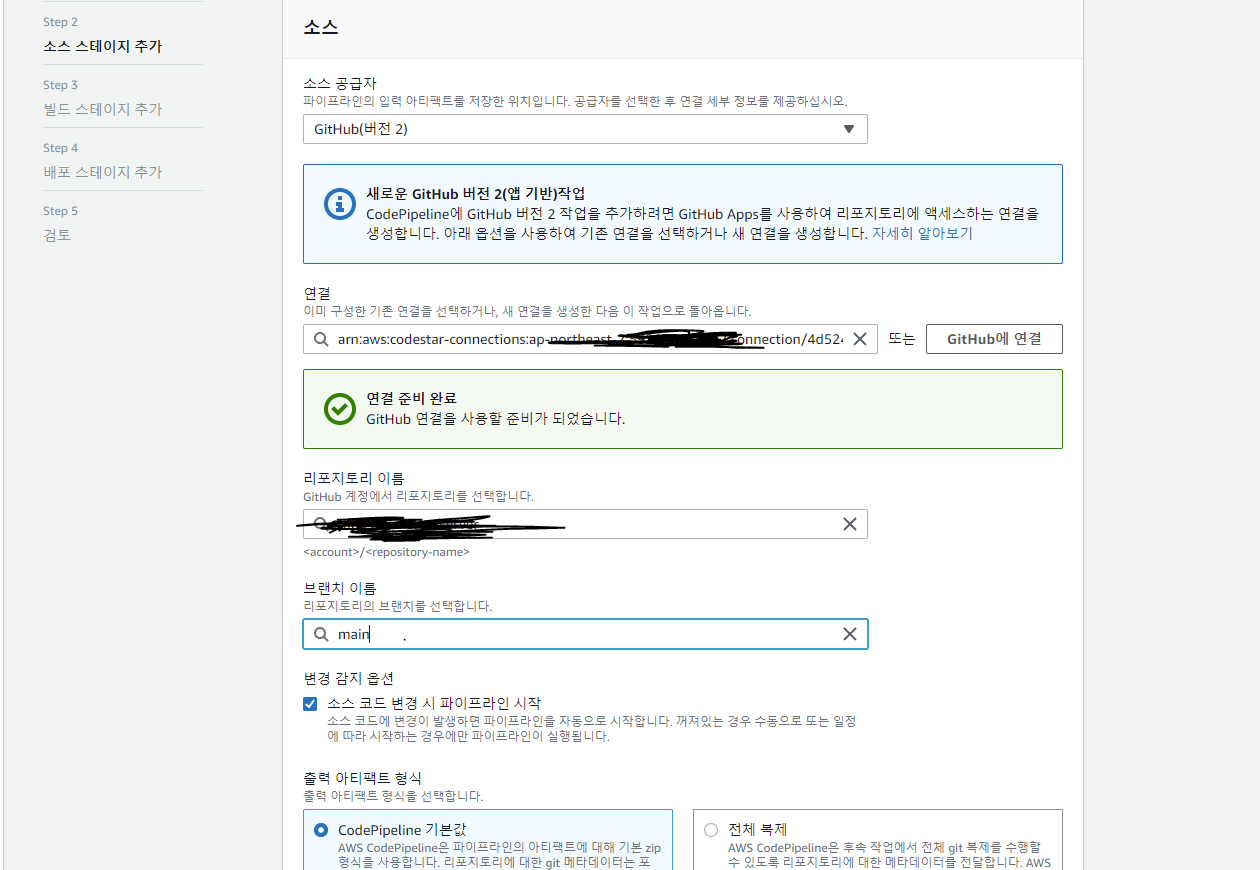Open the 소스 공급자 GitHub(버전 2) dropdown
This screenshot has width=1260, height=870.
click(585, 129)
